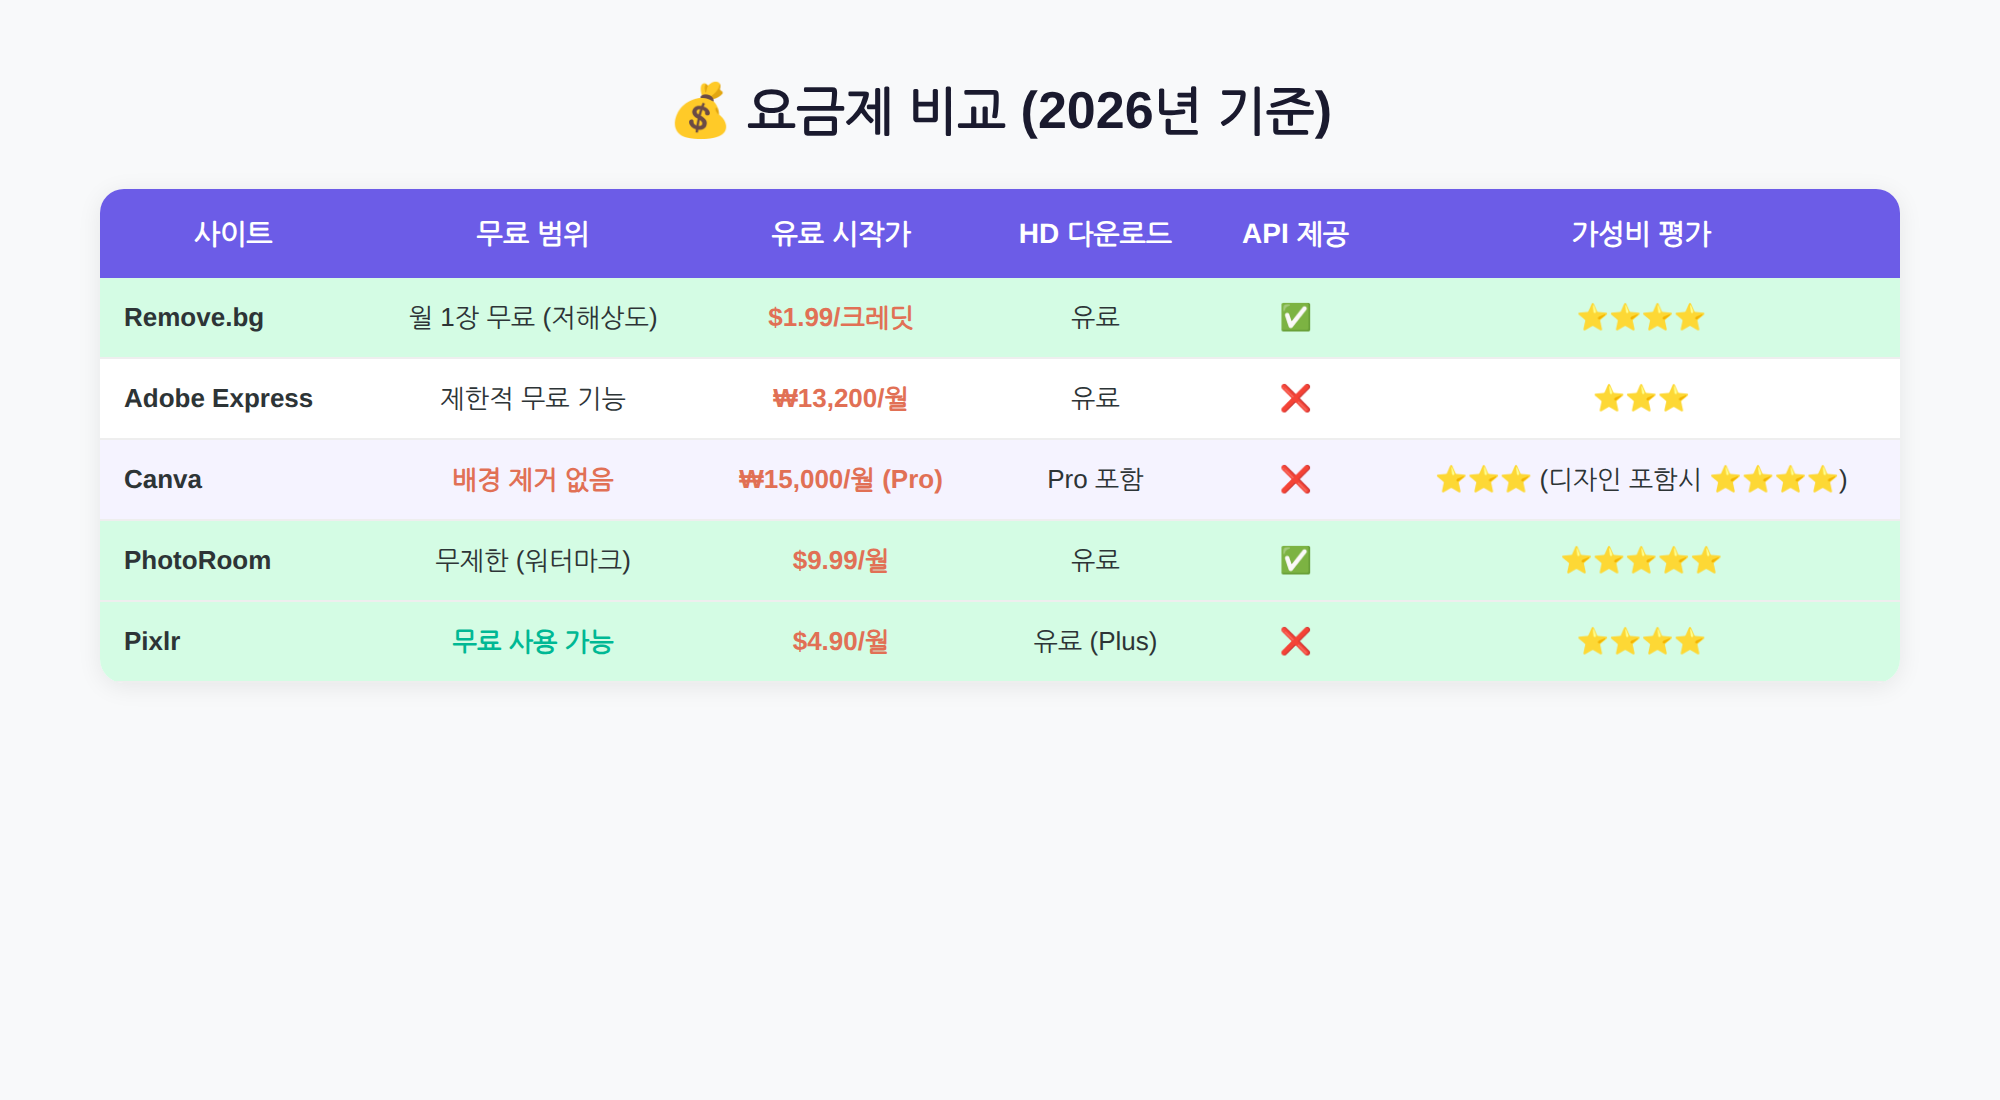Click the red X in the Canva row
This screenshot has width=2000, height=1100.
pos(1295,479)
